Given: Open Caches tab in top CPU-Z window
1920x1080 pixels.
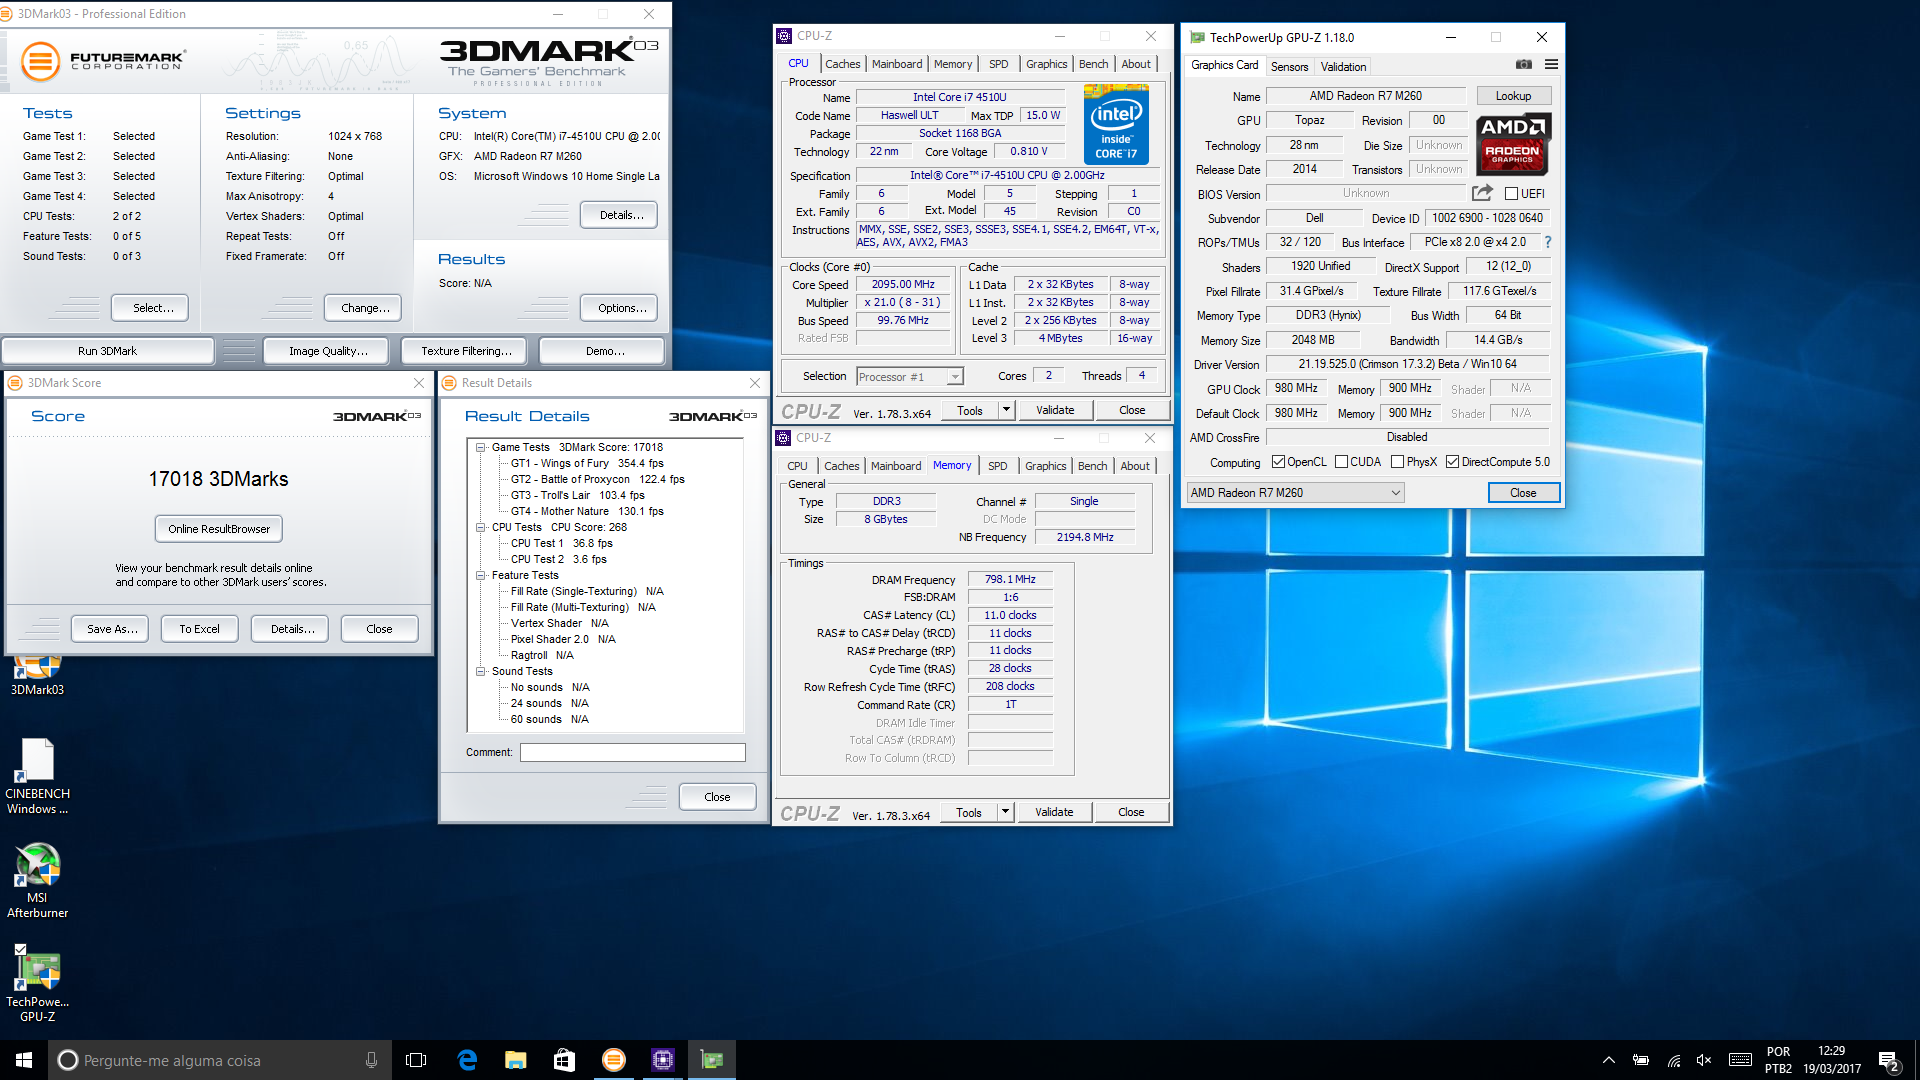Looking at the screenshot, I should (x=842, y=64).
